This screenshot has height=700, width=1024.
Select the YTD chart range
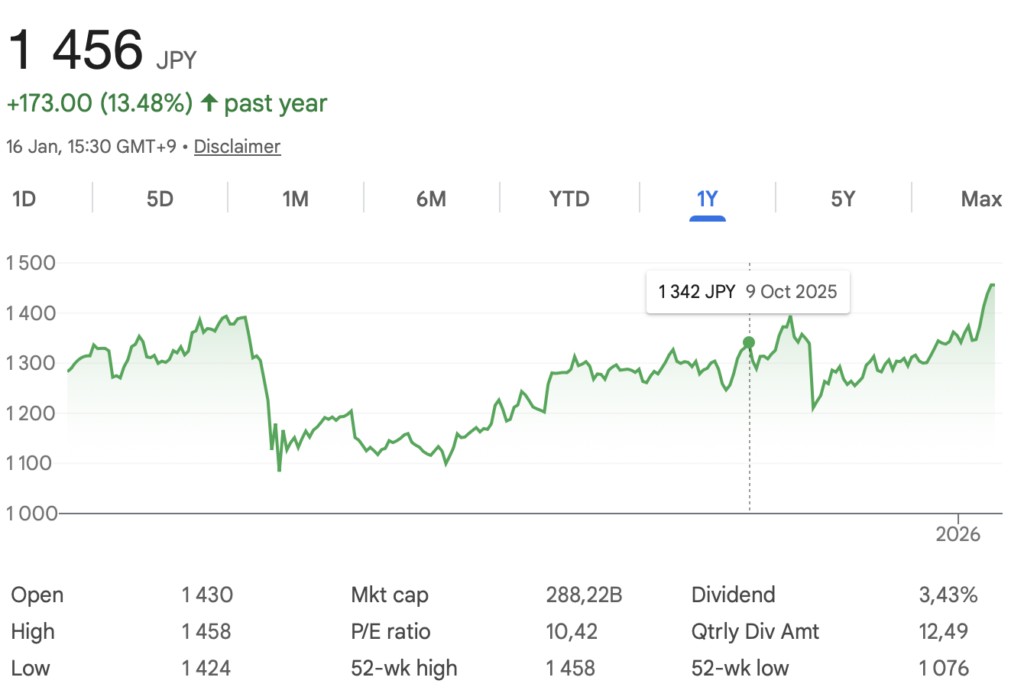click(569, 199)
